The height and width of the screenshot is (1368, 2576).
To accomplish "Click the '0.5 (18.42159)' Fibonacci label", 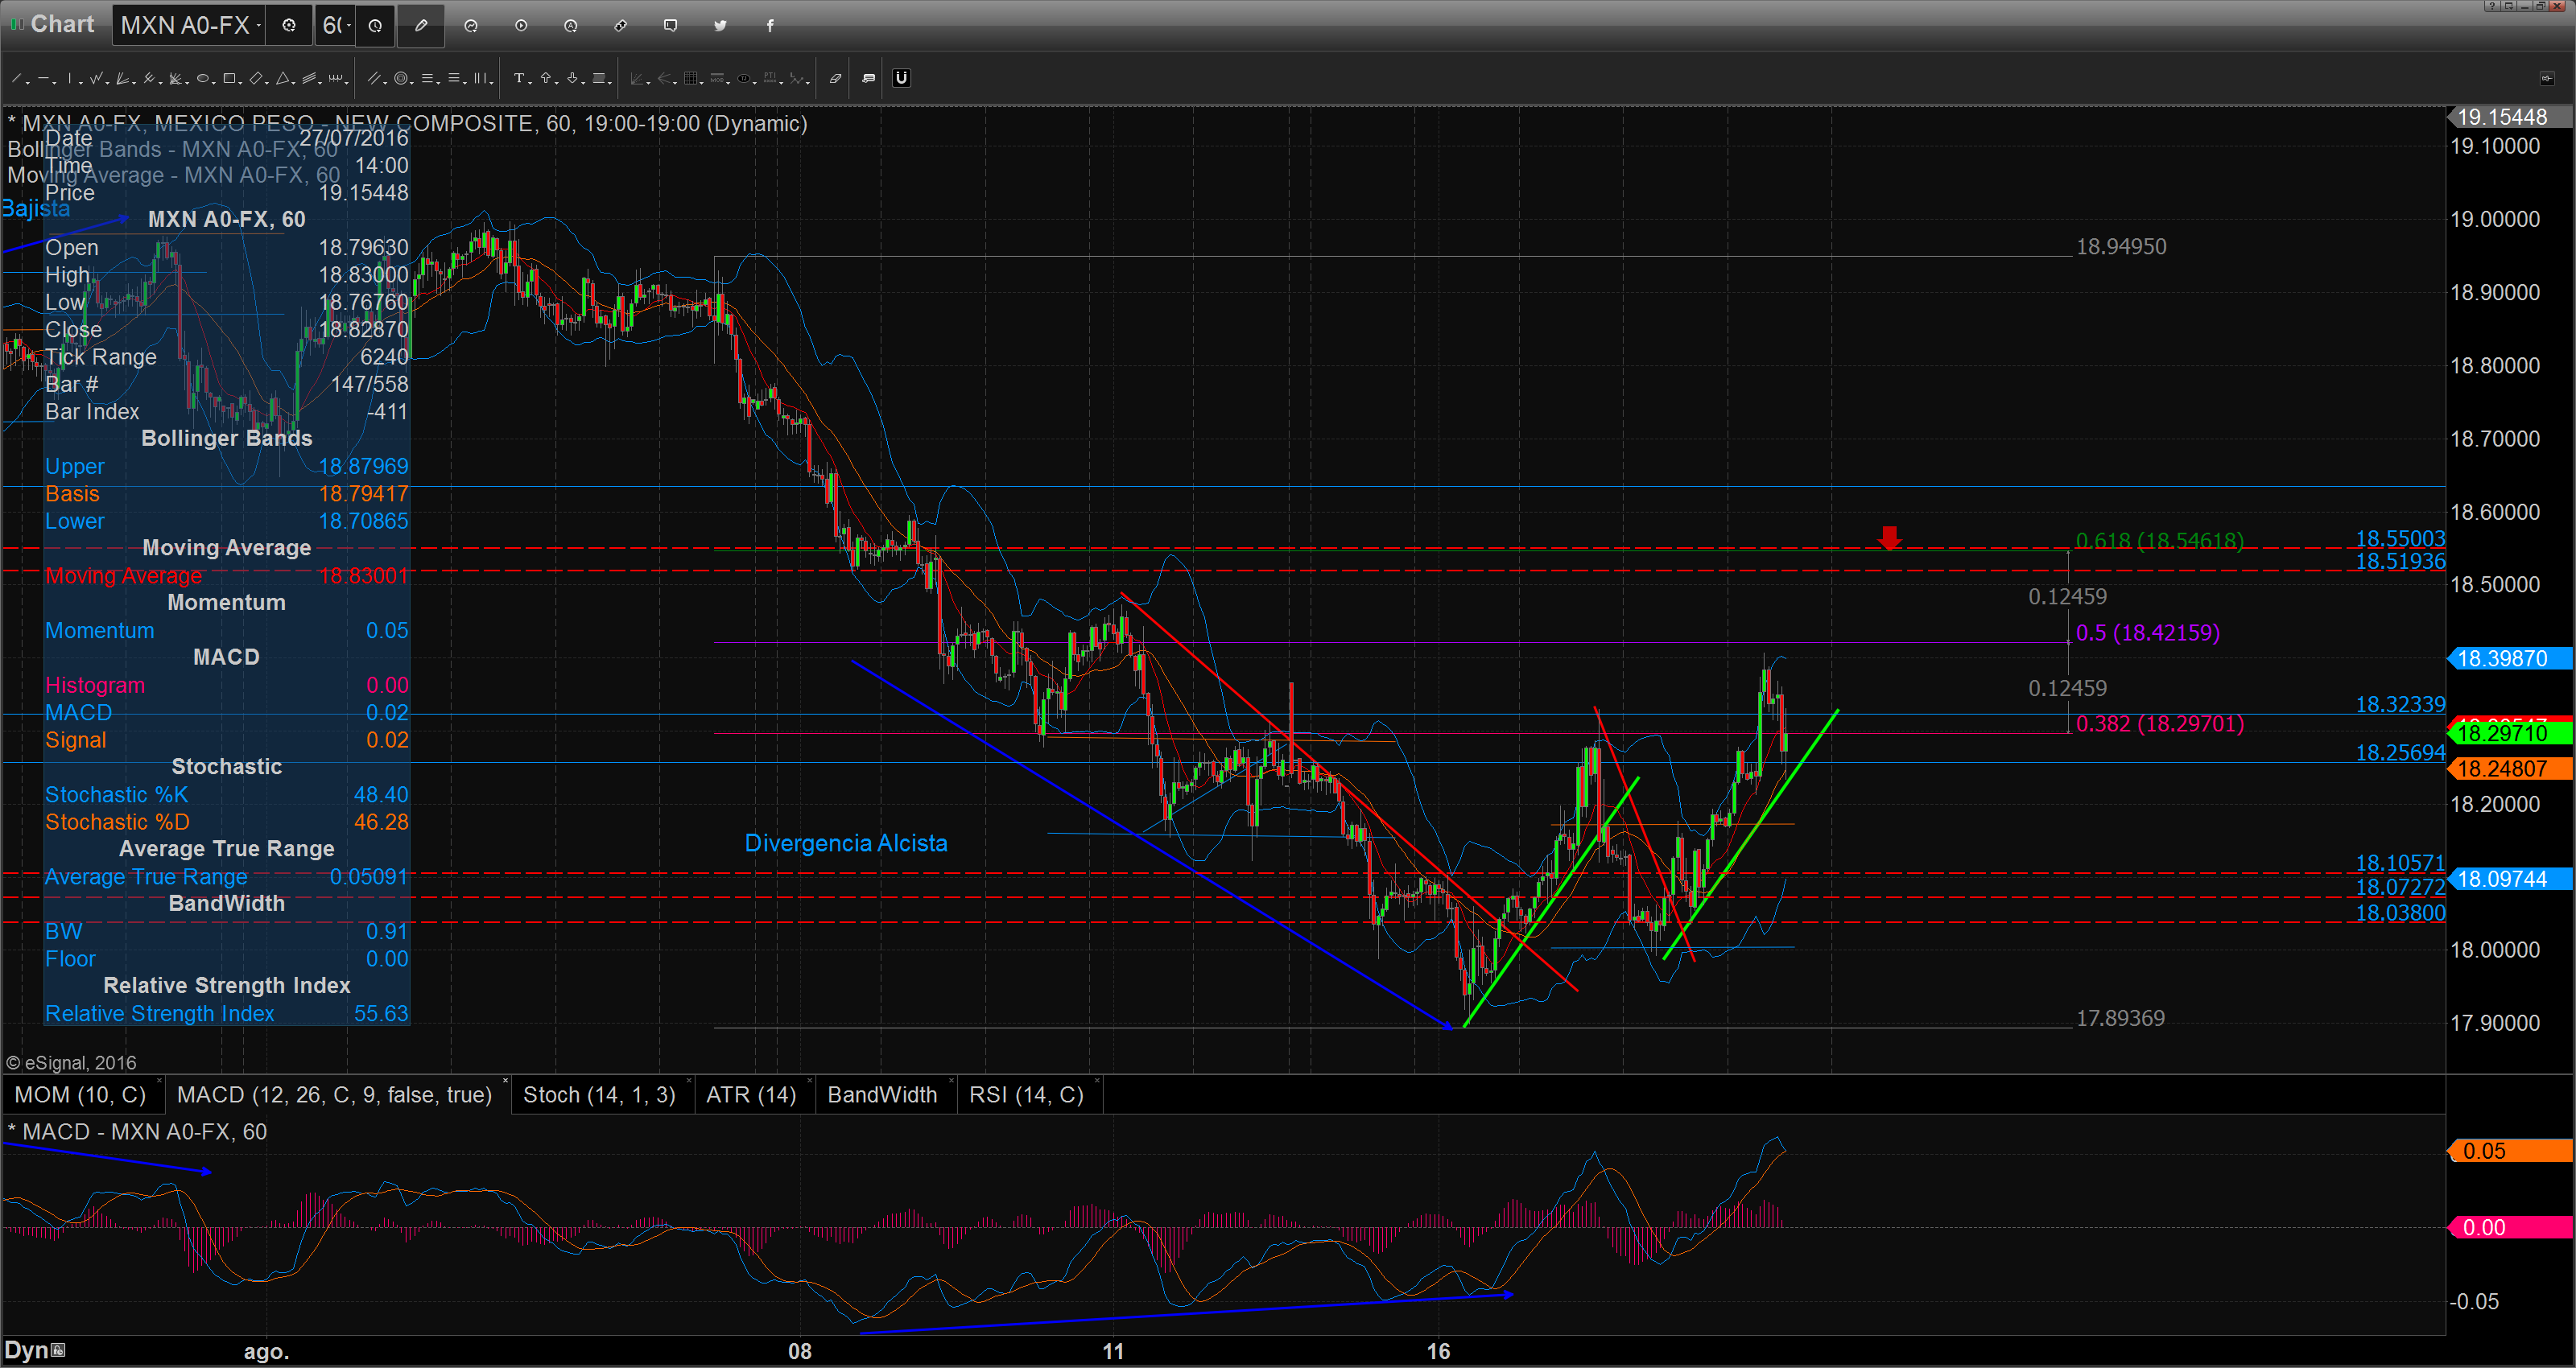I will pyautogui.click(x=2148, y=633).
